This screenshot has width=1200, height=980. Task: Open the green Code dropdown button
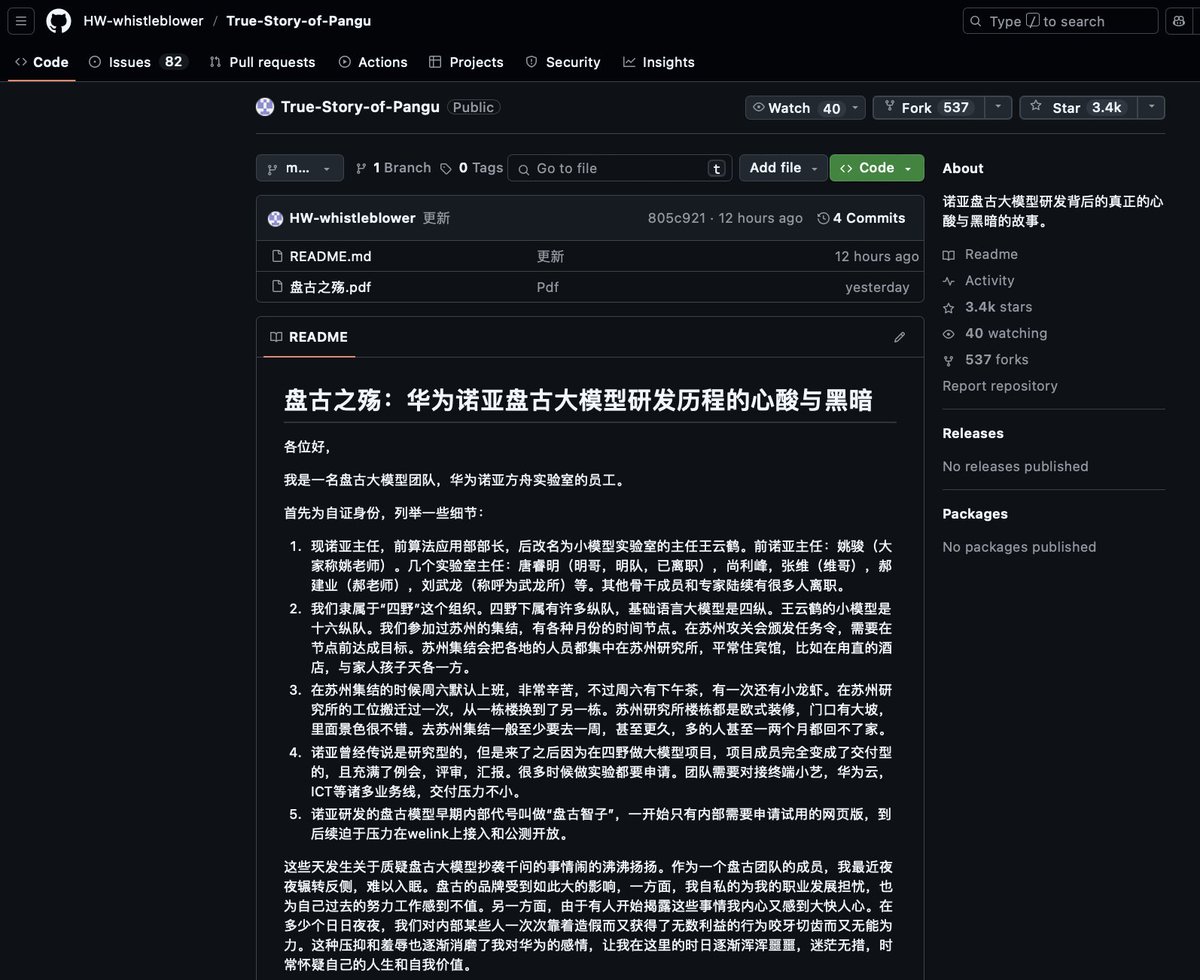click(x=877, y=168)
